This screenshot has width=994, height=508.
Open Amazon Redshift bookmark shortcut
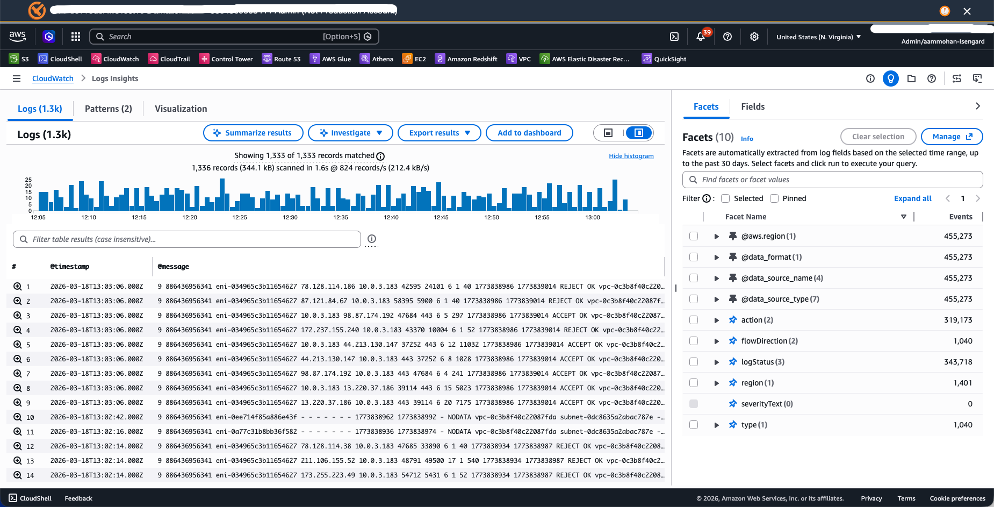(x=467, y=59)
